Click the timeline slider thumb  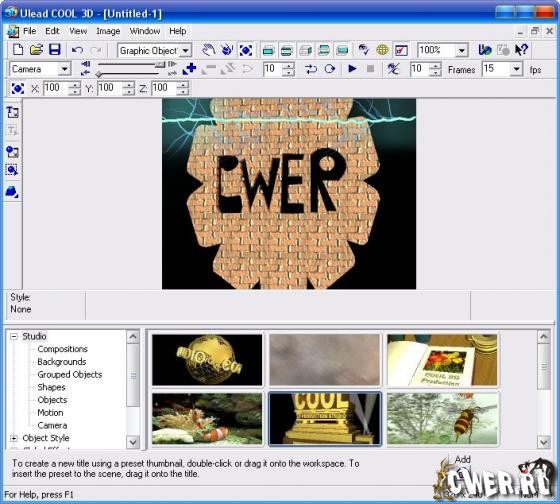[99, 74]
